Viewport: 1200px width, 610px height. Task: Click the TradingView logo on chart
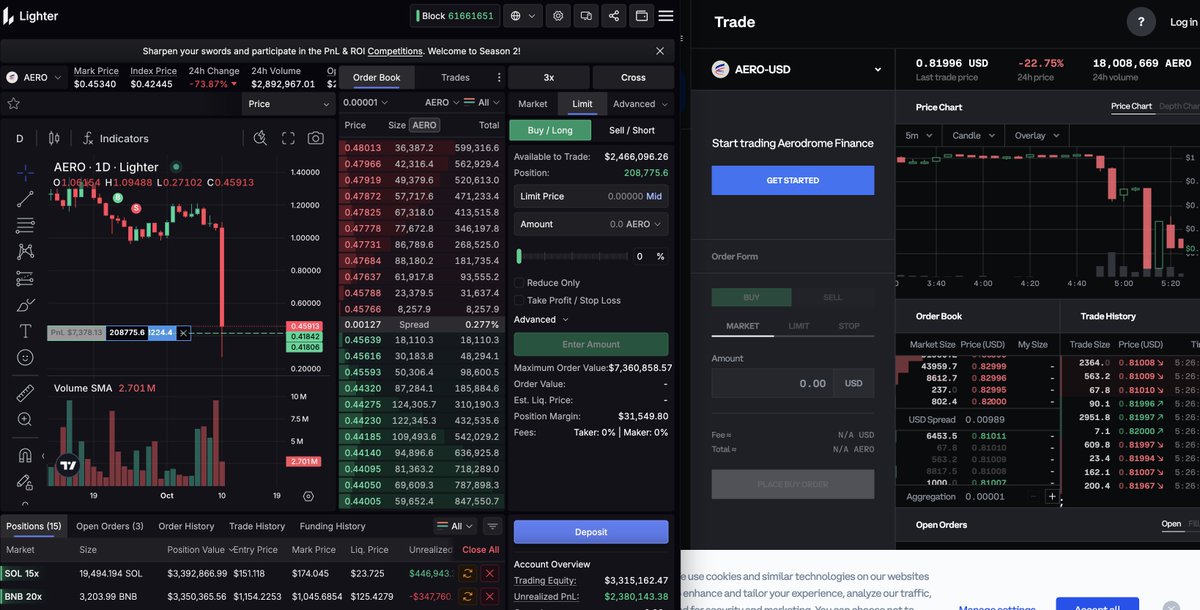(x=68, y=465)
